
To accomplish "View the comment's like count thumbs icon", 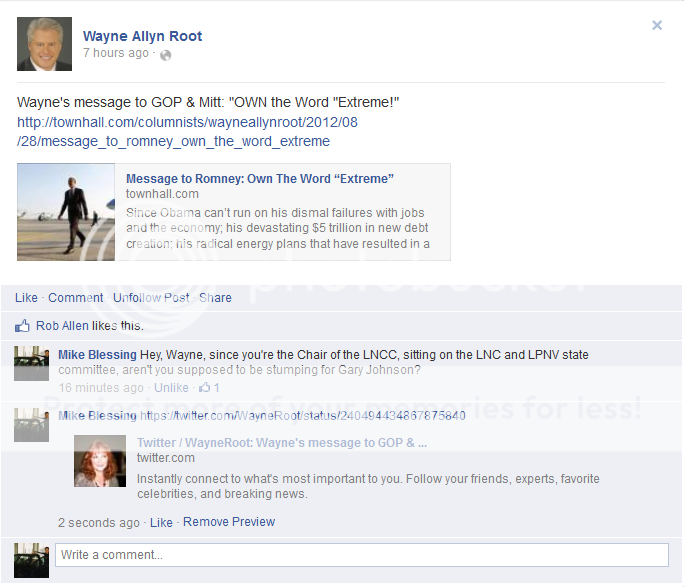I will pos(205,388).
